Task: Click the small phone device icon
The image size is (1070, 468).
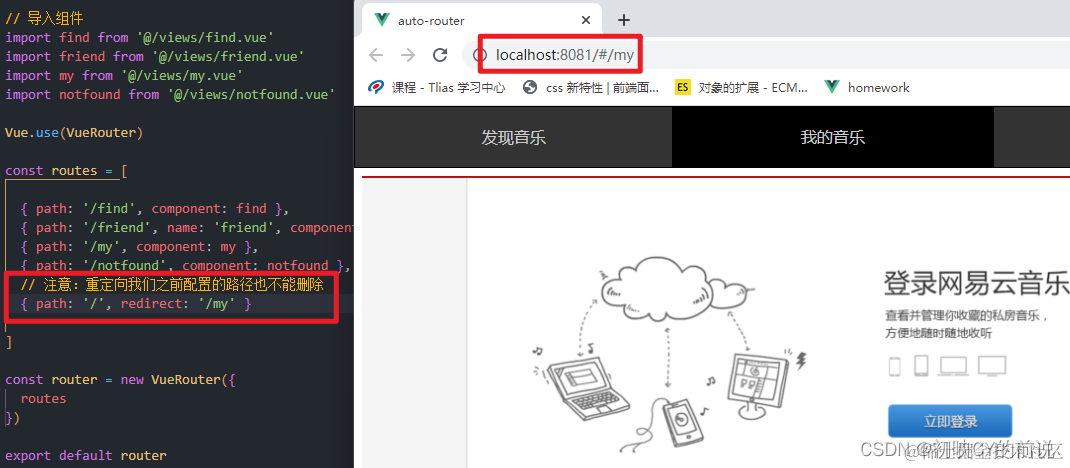Action: pos(895,366)
